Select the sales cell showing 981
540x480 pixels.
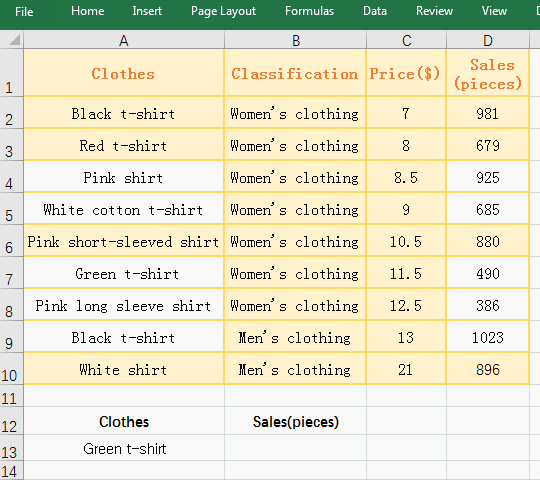pos(488,113)
